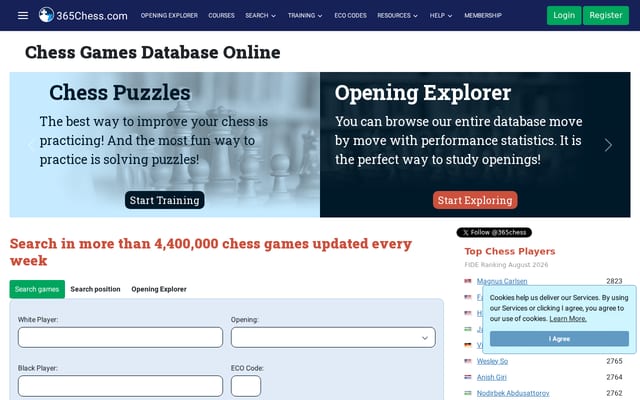Click flag icon beside Wesley So
640x400 pixels.
[468, 361]
